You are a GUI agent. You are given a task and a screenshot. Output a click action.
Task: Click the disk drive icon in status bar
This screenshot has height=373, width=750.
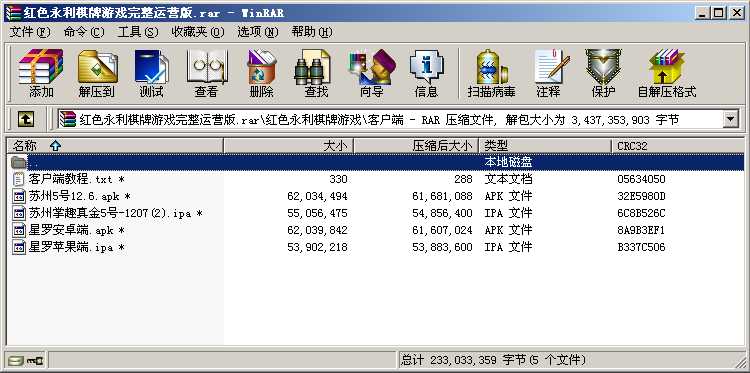pyautogui.click(x=15, y=360)
